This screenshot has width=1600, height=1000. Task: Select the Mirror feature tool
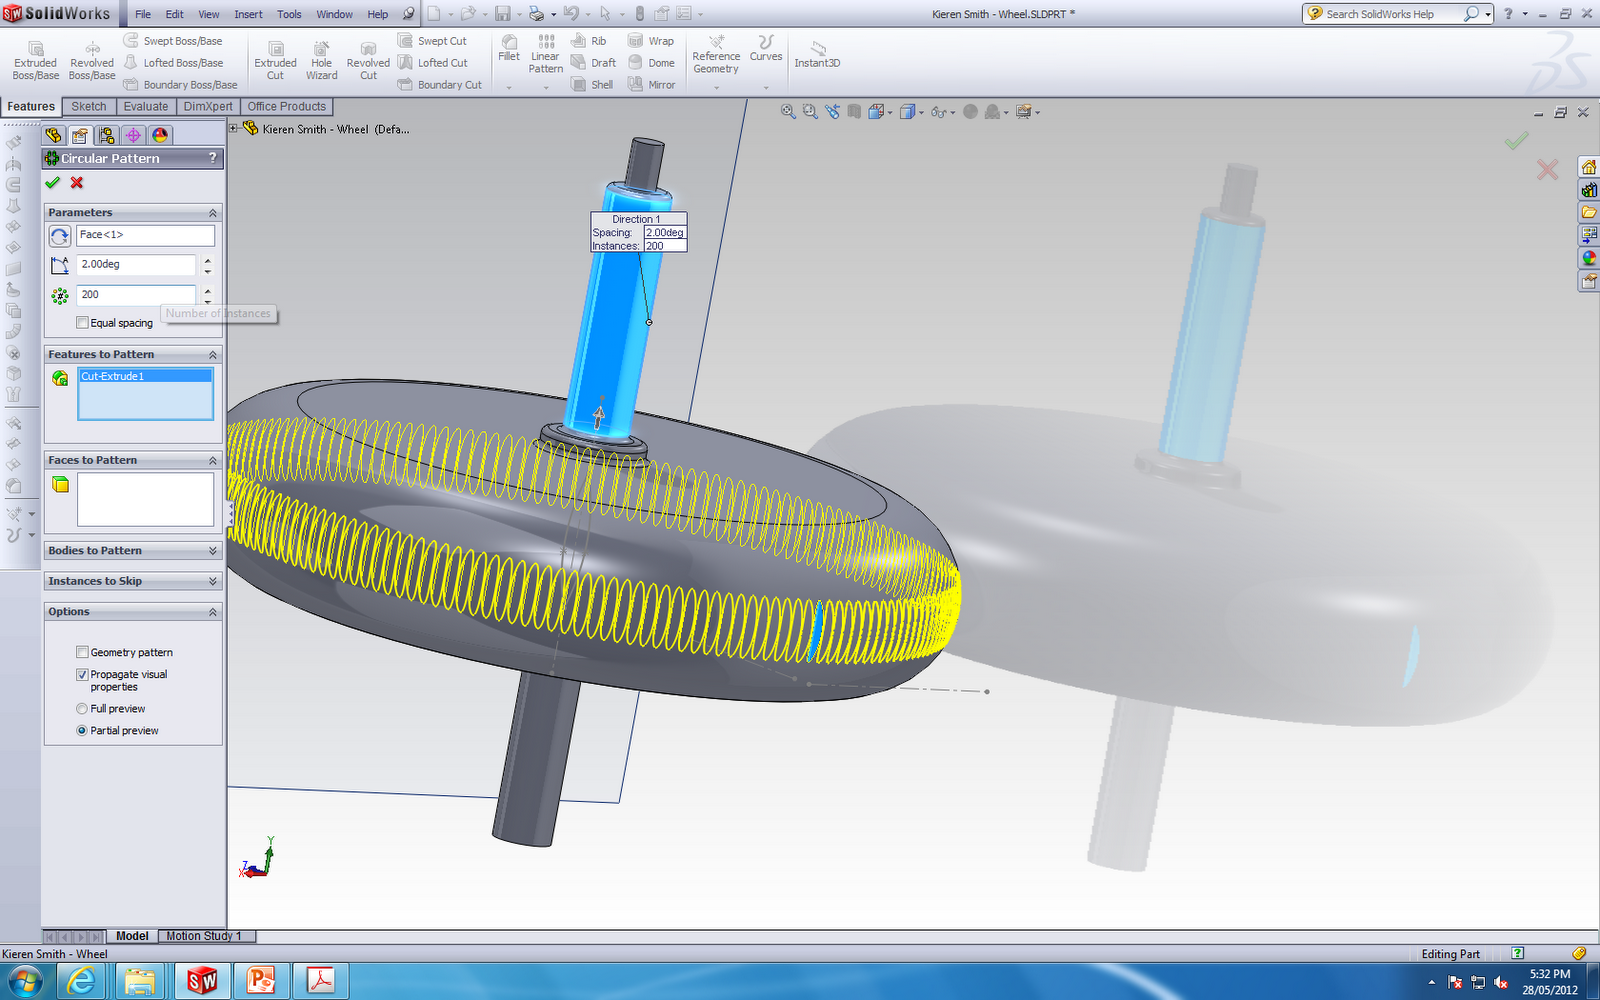pyautogui.click(x=652, y=85)
